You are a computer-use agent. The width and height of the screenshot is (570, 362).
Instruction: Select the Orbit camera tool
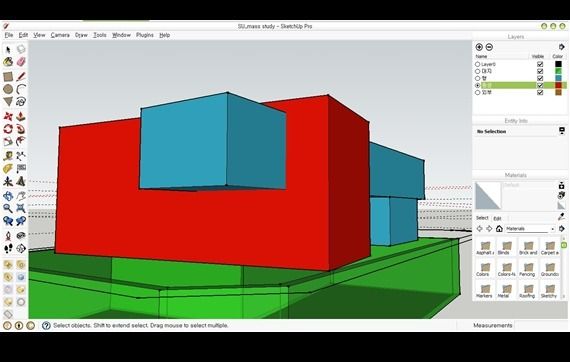click(x=8, y=196)
